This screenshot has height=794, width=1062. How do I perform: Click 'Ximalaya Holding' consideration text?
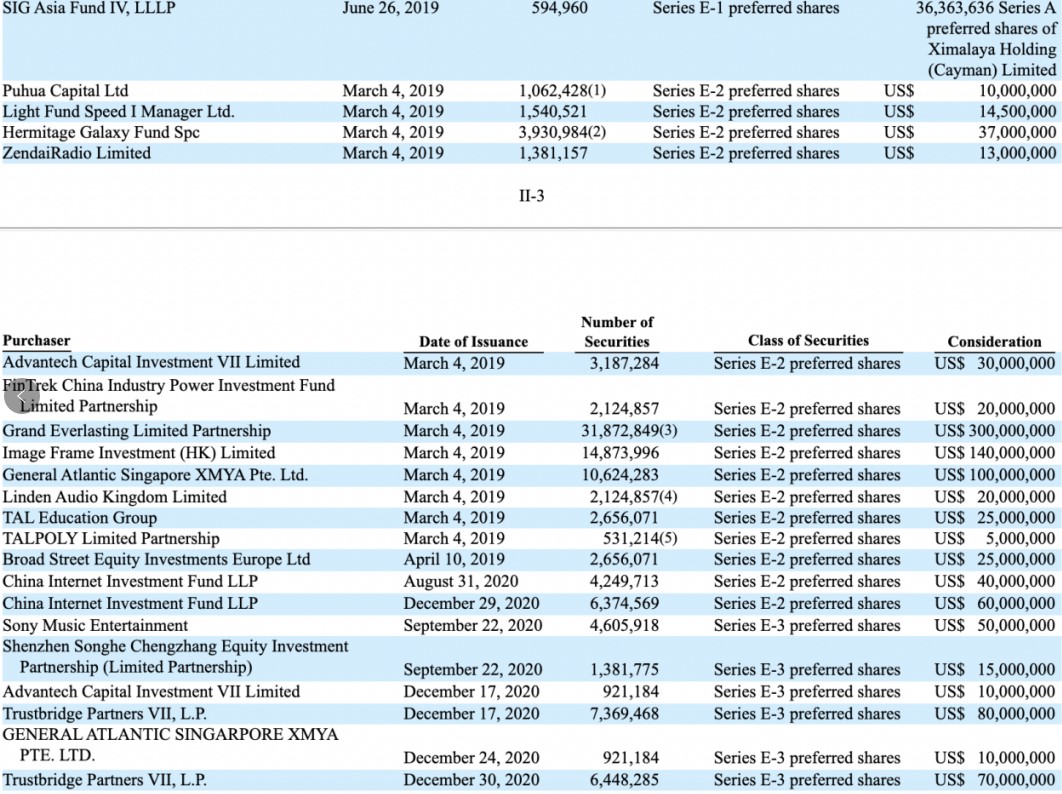tap(992, 49)
